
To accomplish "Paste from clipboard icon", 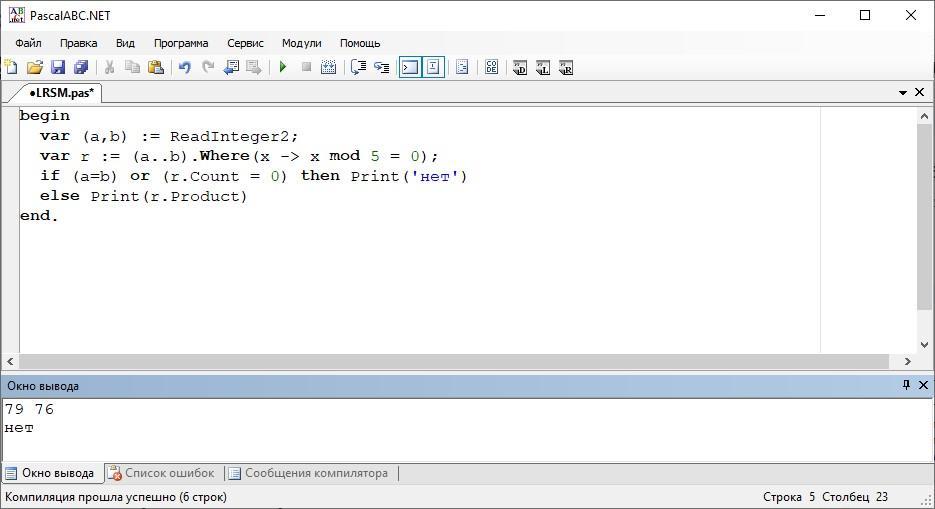I will (x=156, y=67).
